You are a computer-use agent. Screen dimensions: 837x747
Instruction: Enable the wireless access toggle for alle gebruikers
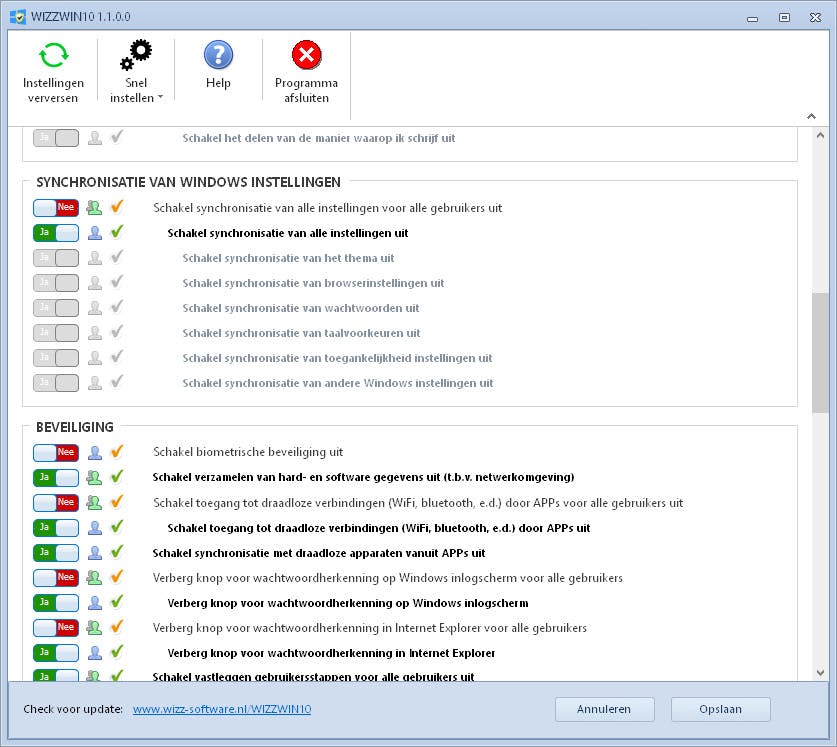coord(55,502)
